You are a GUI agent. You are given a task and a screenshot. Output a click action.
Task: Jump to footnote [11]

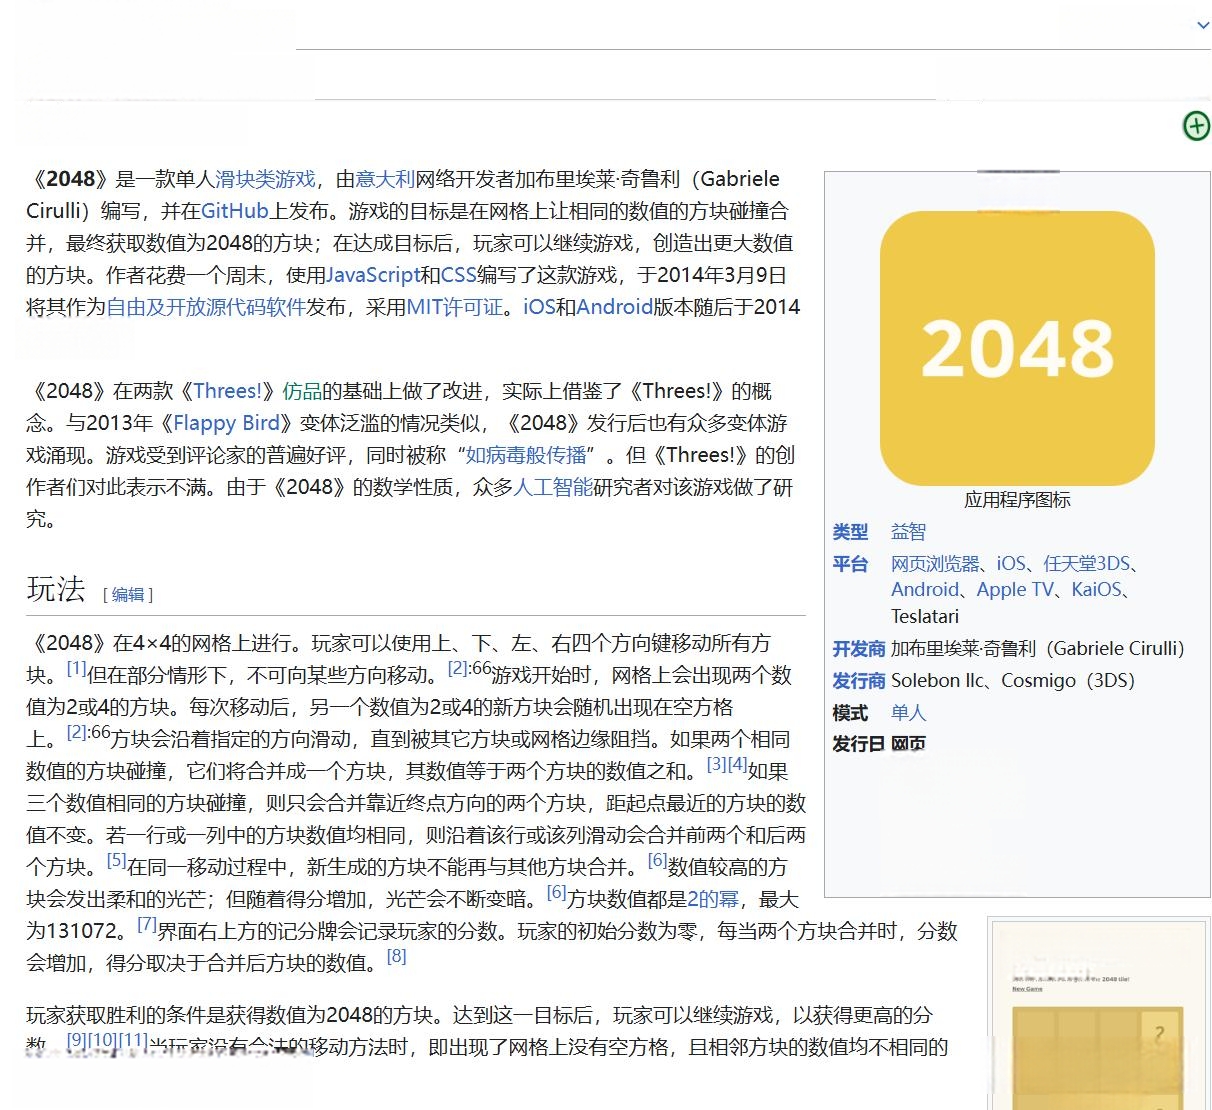133,1040
